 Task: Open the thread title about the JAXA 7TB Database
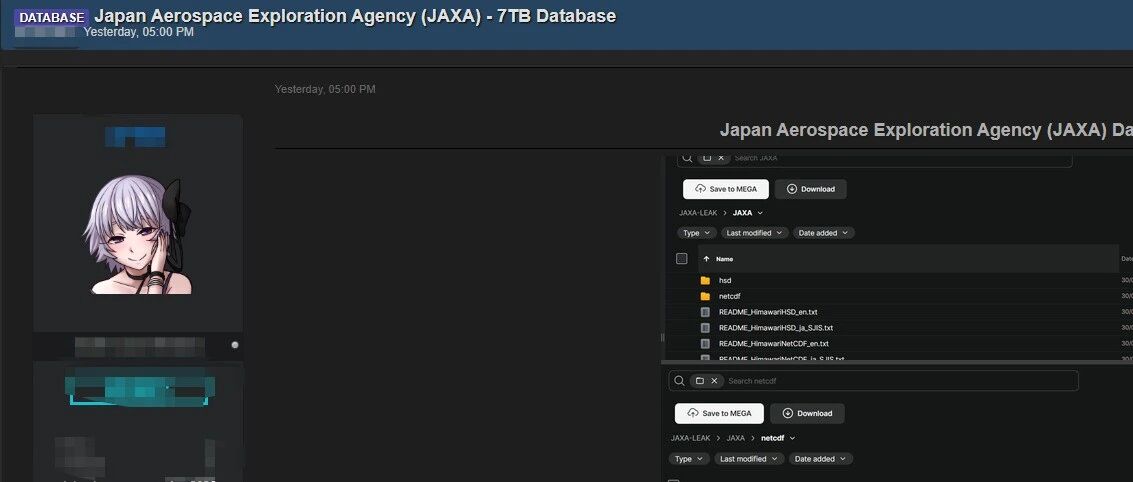[x=356, y=16]
